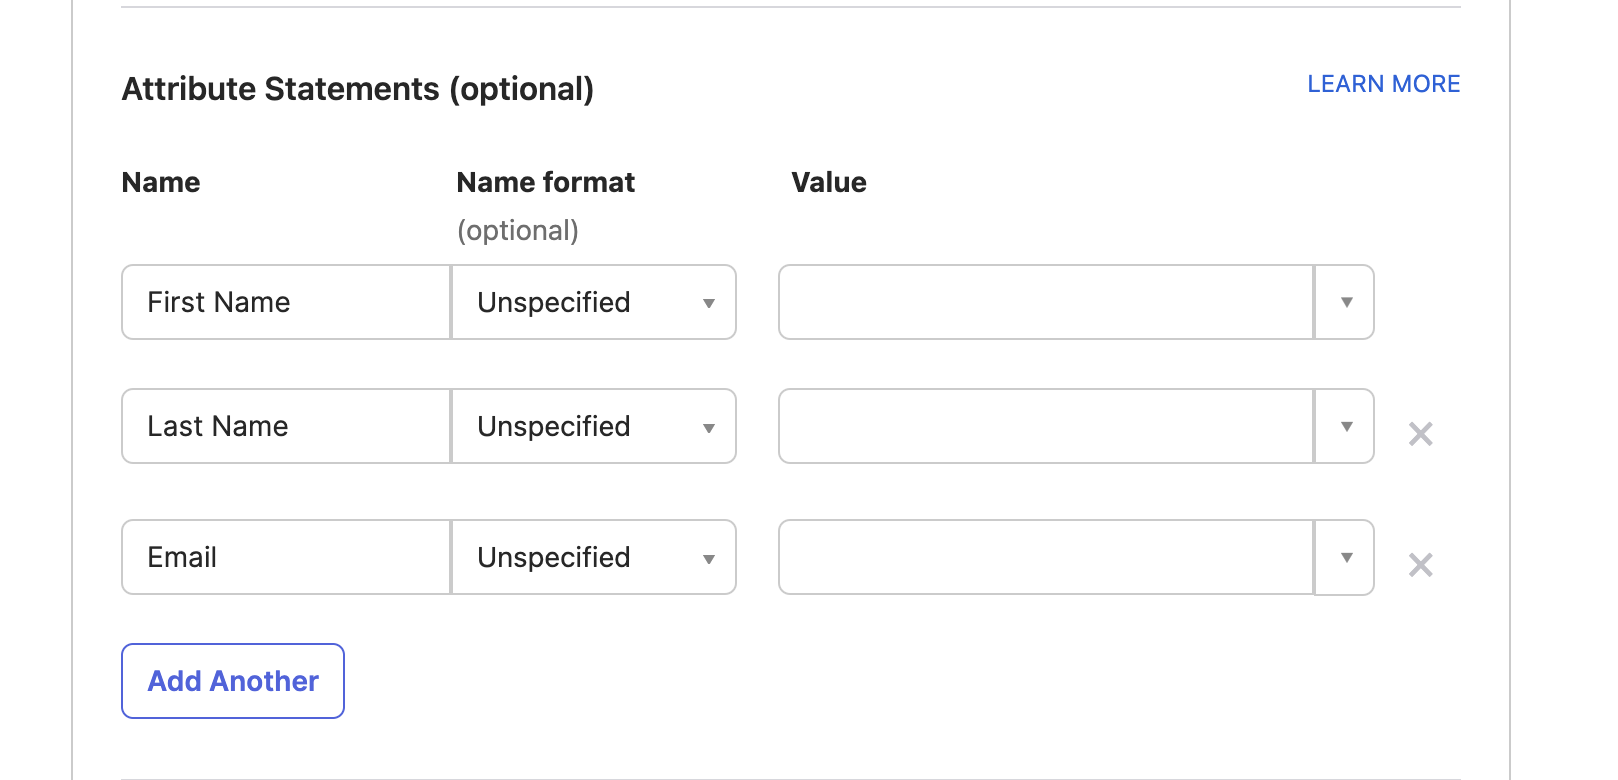1618x780 pixels.
Task: Select the Email attribute name field
Action: pyautogui.click(x=286, y=557)
